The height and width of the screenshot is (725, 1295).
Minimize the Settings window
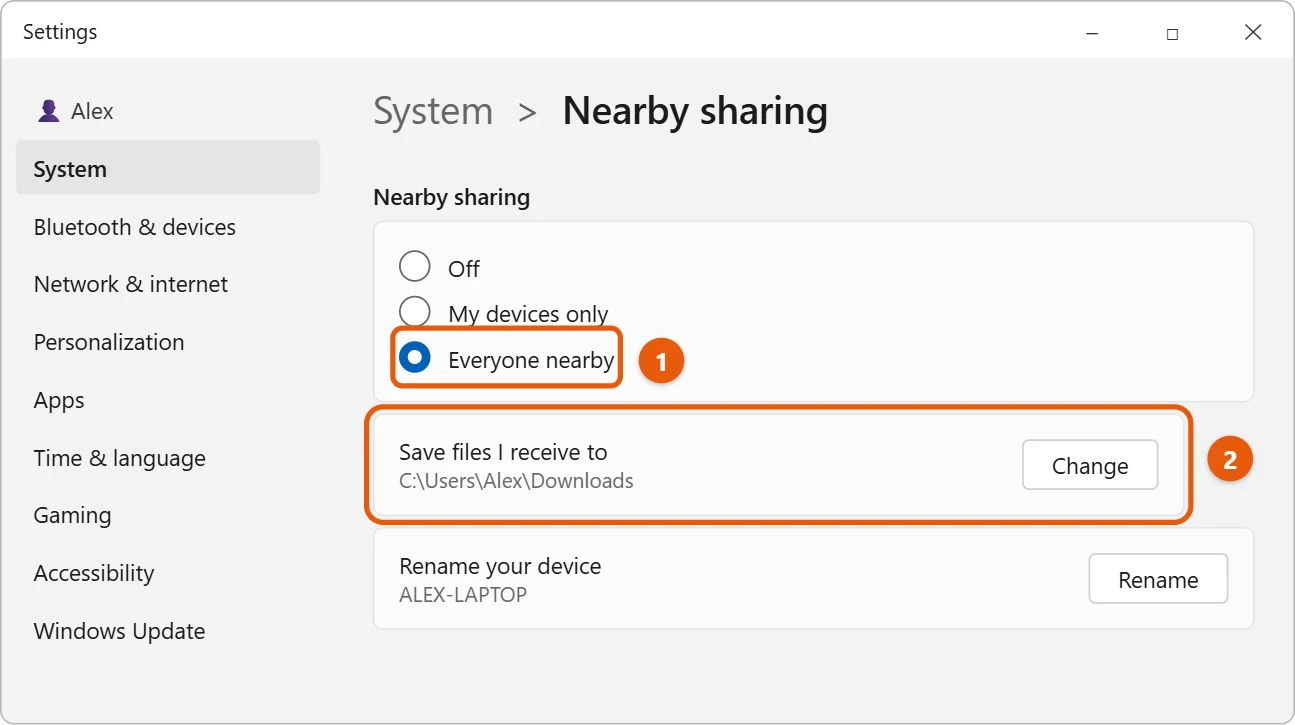1092,33
